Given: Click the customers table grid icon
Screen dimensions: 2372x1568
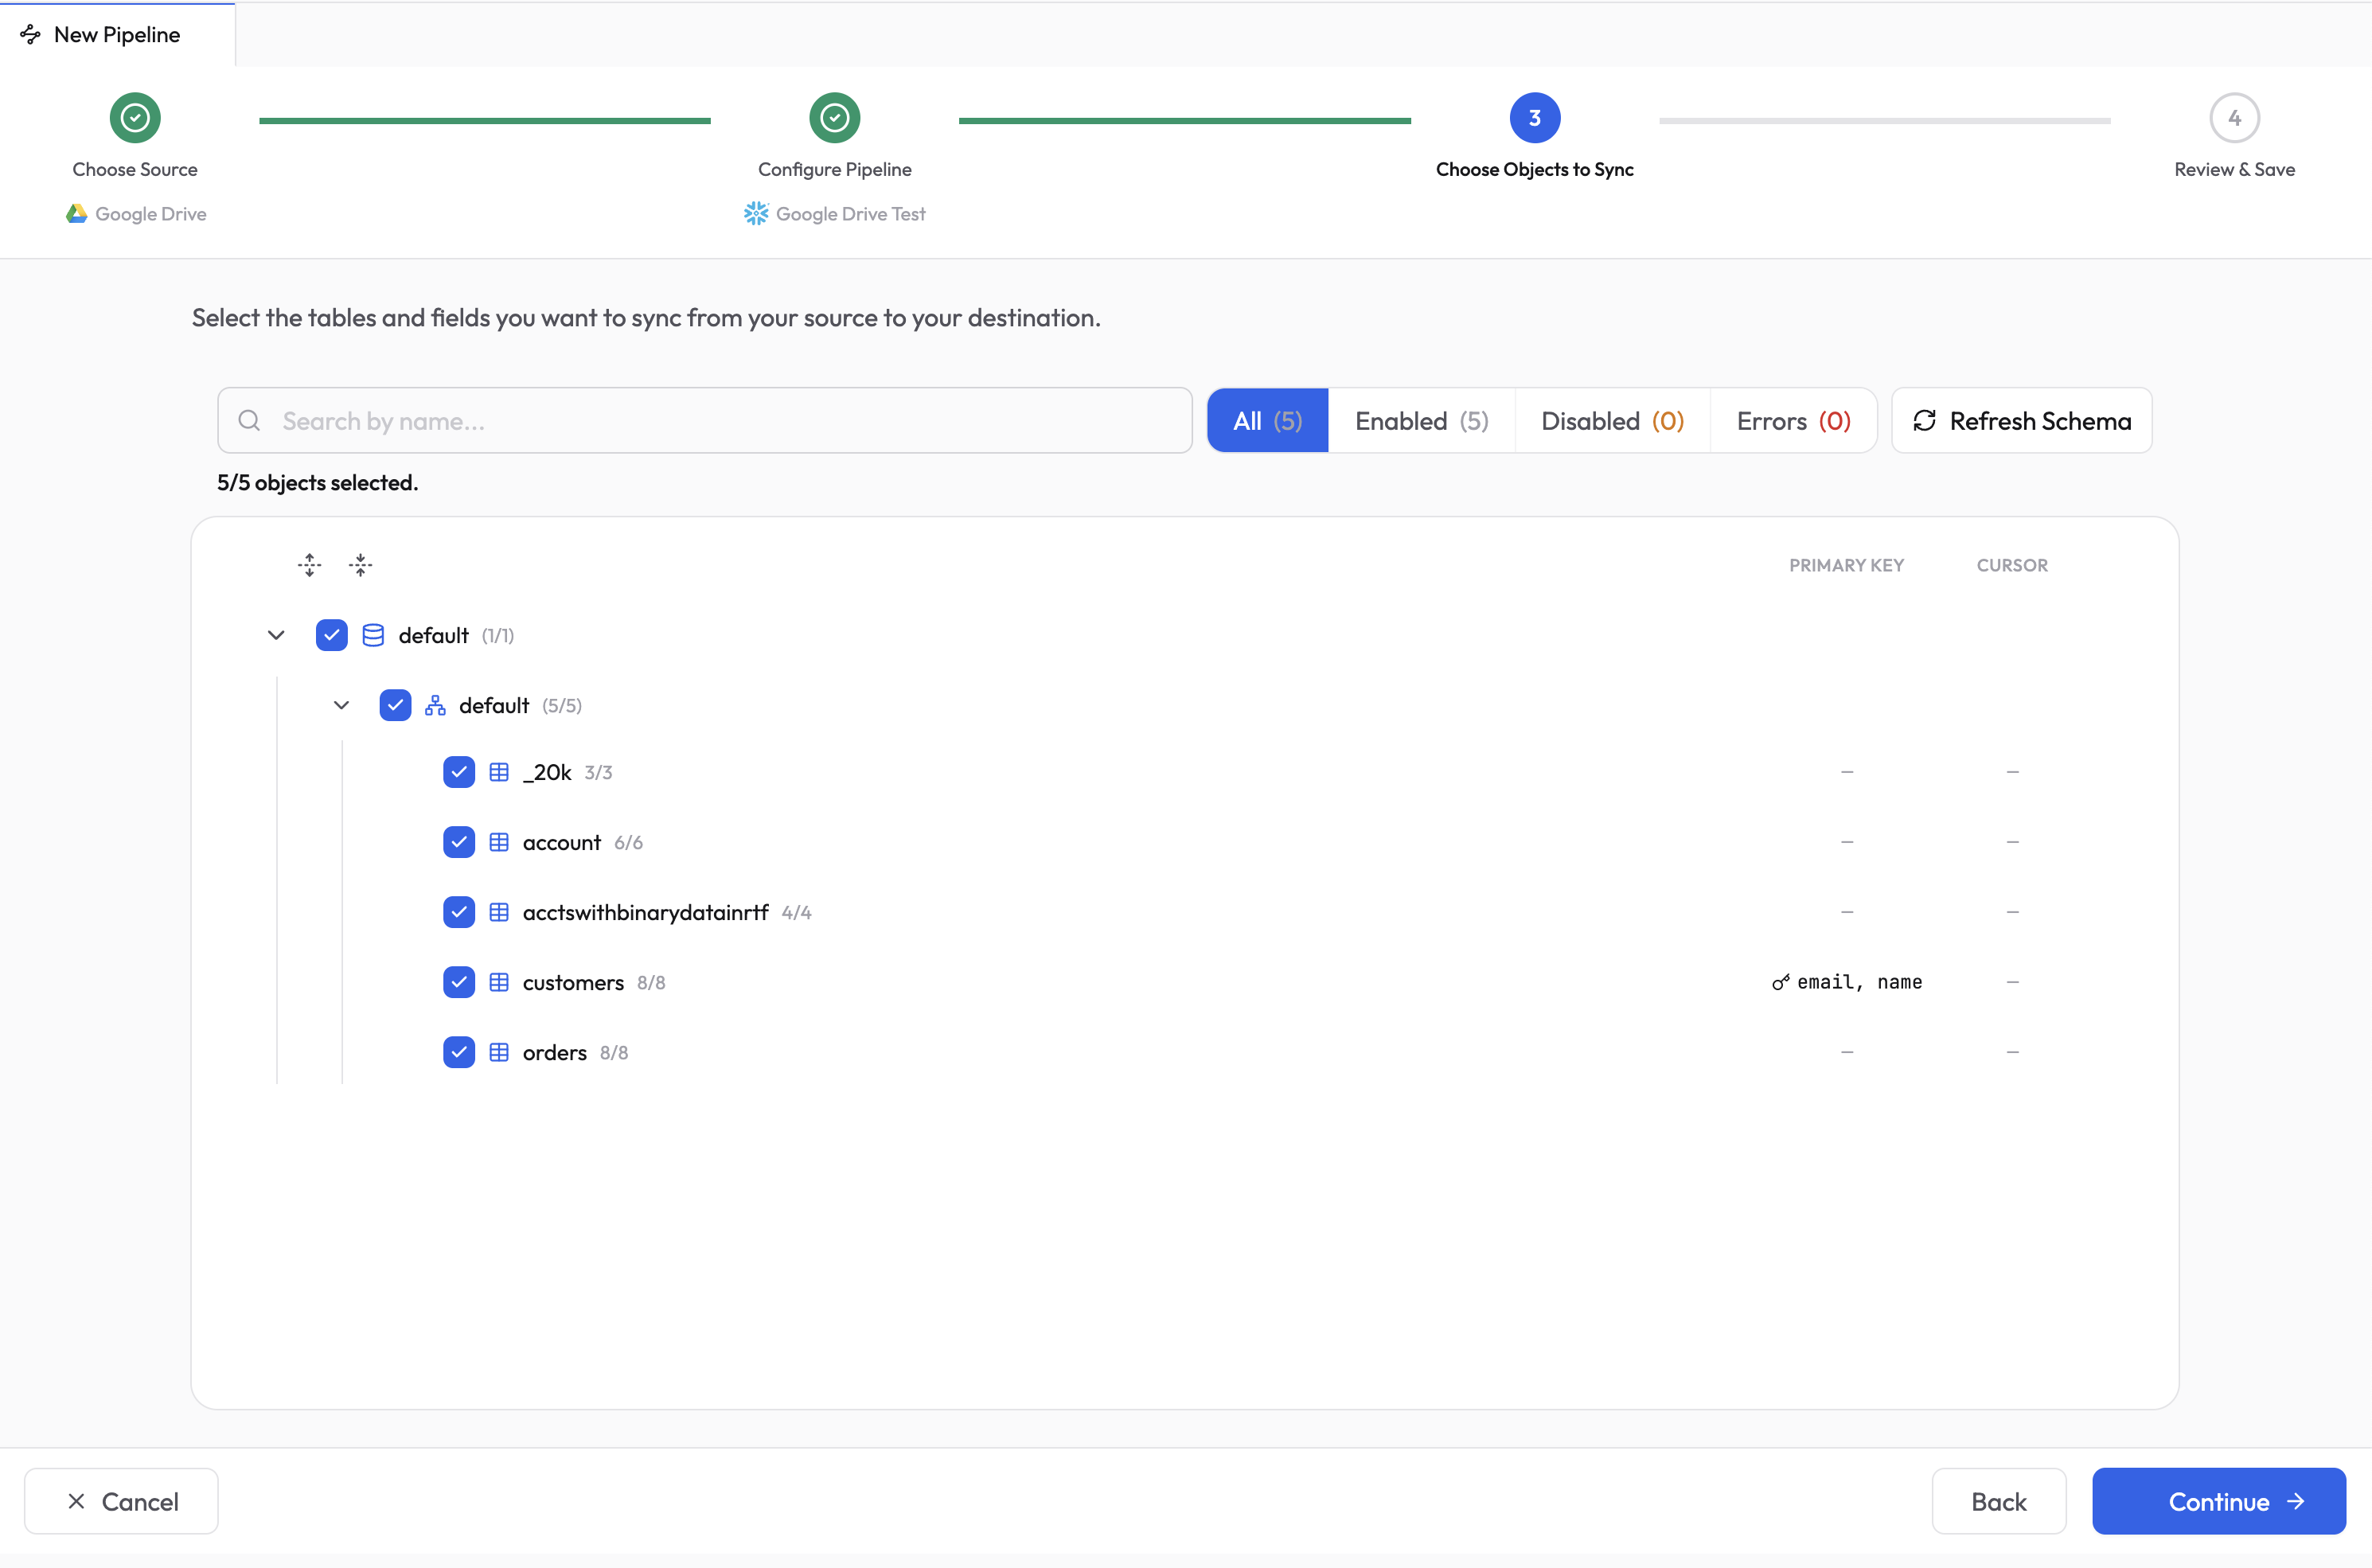Looking at the screenshot, I should pyautogui.click(x=499, y=982).
